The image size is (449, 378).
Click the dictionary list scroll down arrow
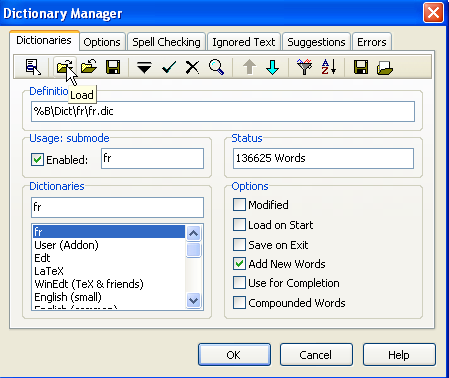(194, 300)
